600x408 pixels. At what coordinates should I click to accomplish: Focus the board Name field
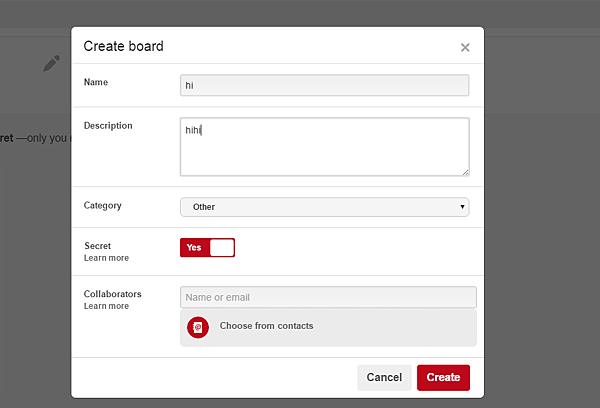point(324,86)
